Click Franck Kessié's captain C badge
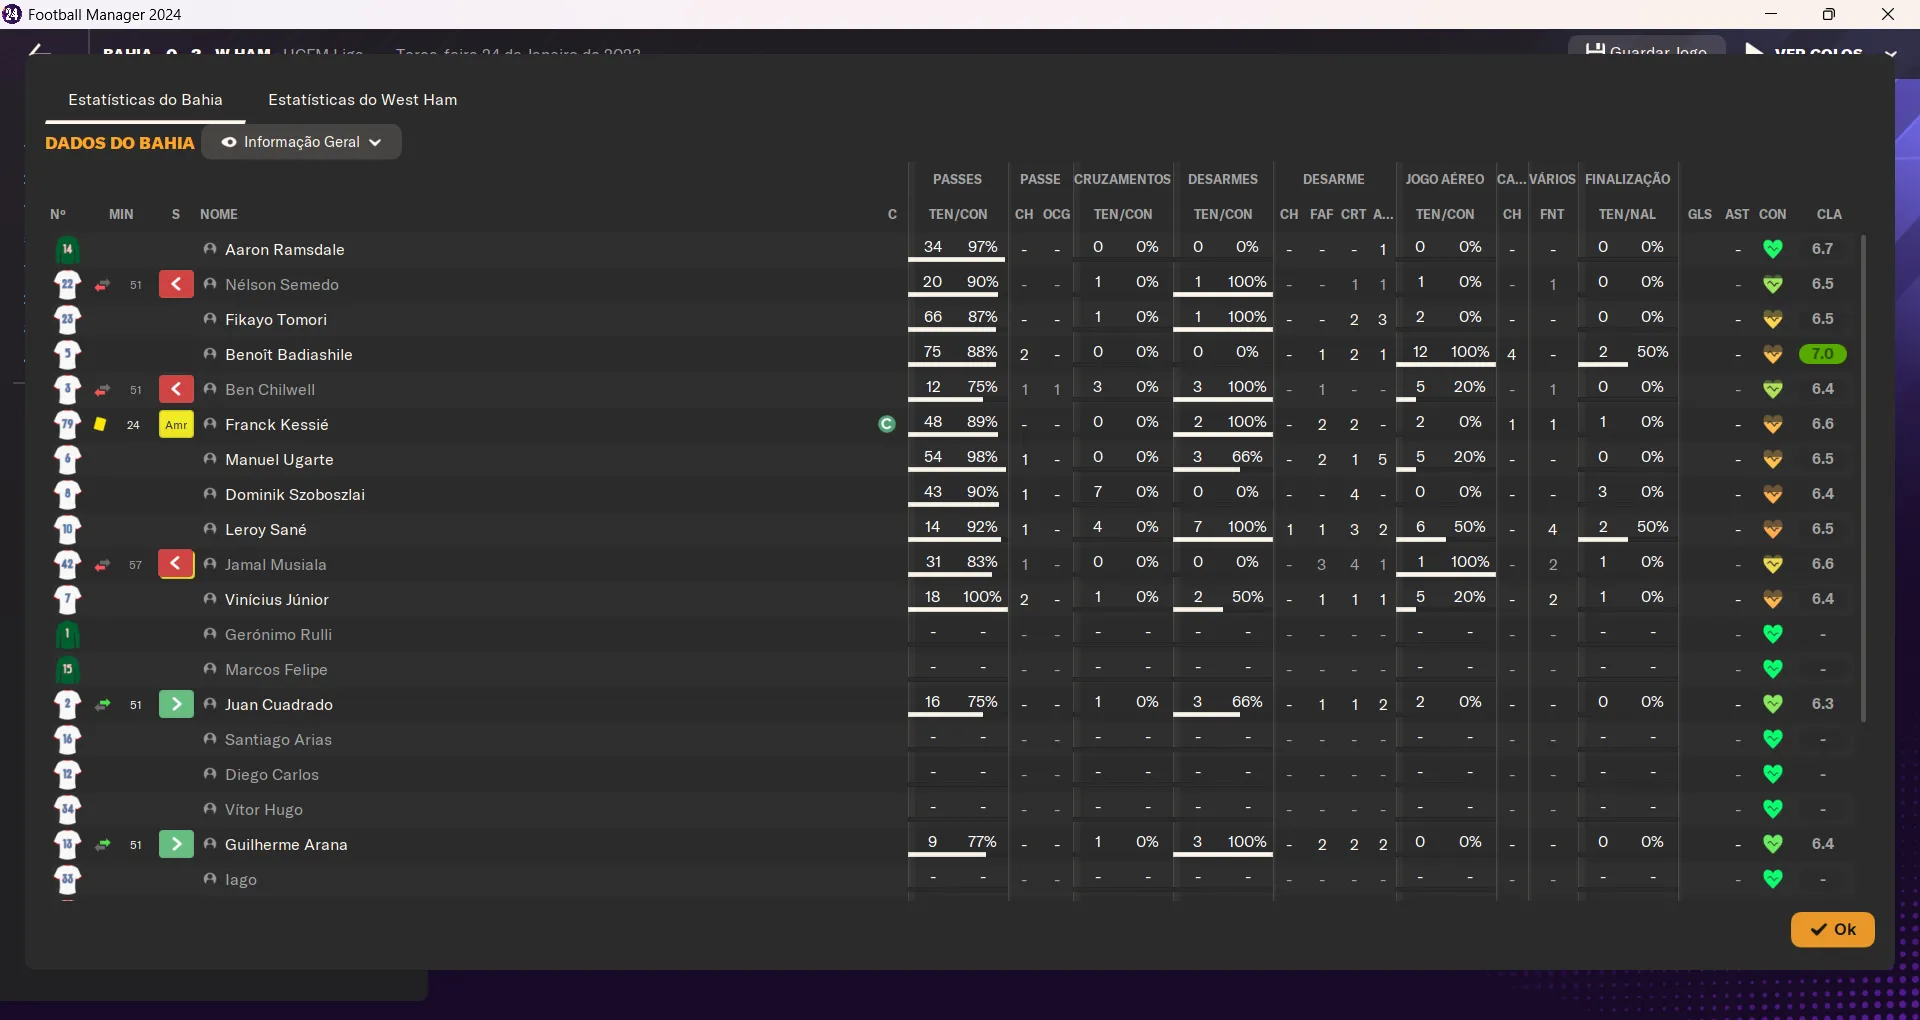Viewport: 1920px width, 1020px height. (x=886, y=424)
